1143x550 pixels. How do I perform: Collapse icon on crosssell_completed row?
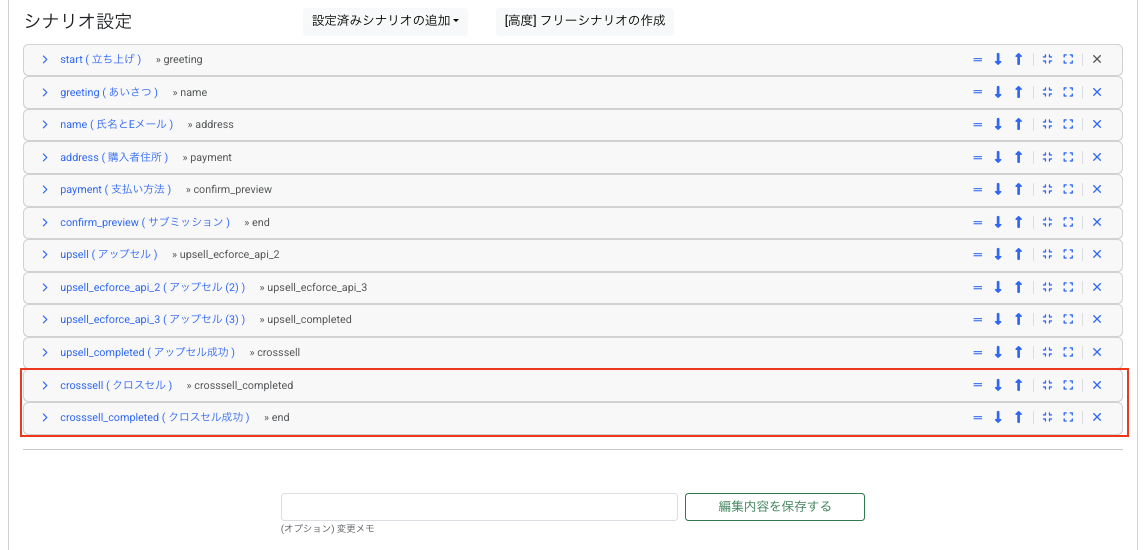point(1048,417)
